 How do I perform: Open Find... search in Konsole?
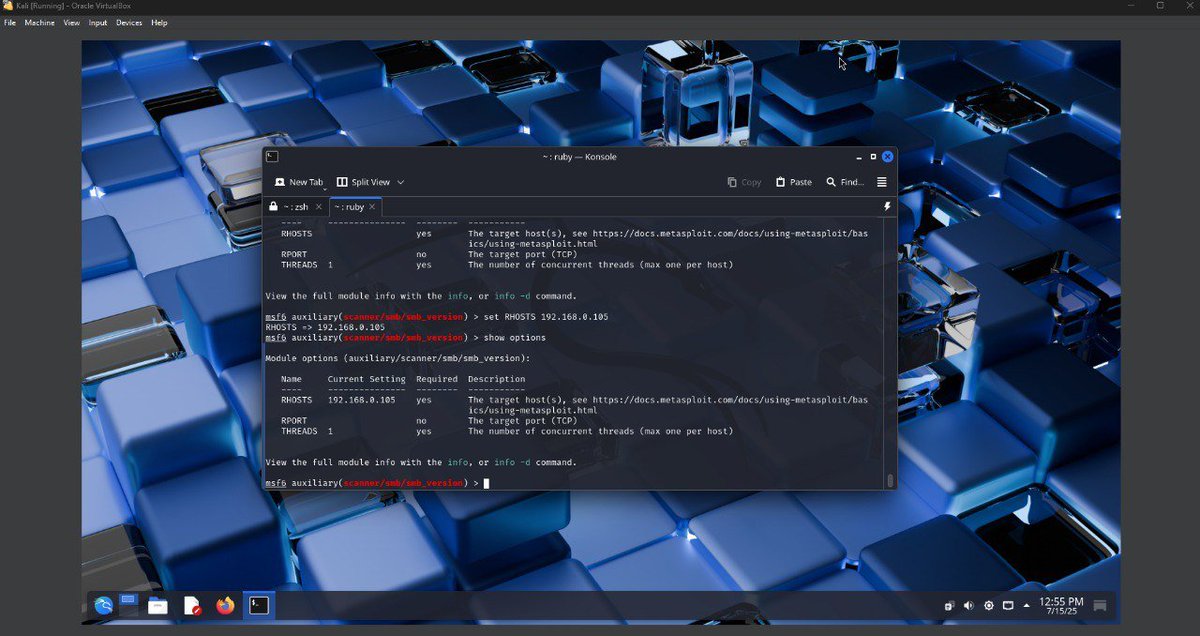point(845,182)
